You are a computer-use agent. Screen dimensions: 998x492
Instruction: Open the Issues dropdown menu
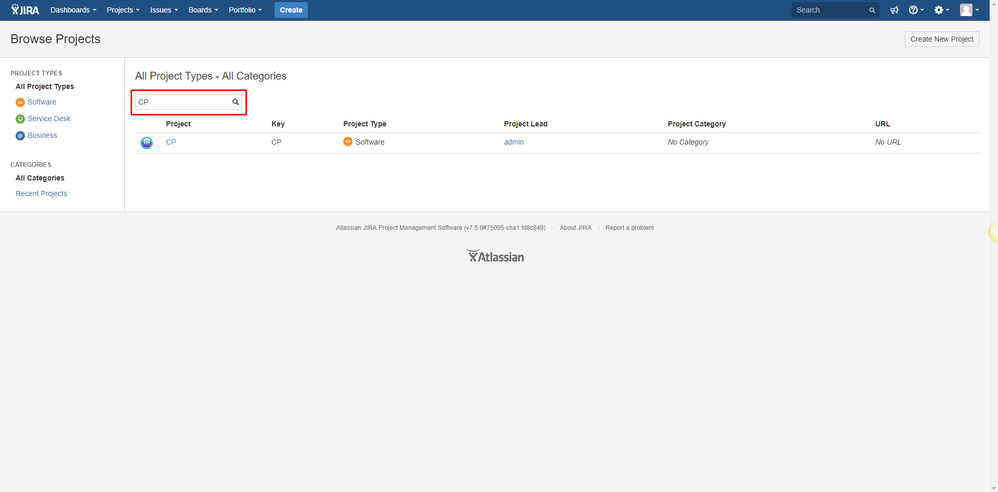click(164, 10)
